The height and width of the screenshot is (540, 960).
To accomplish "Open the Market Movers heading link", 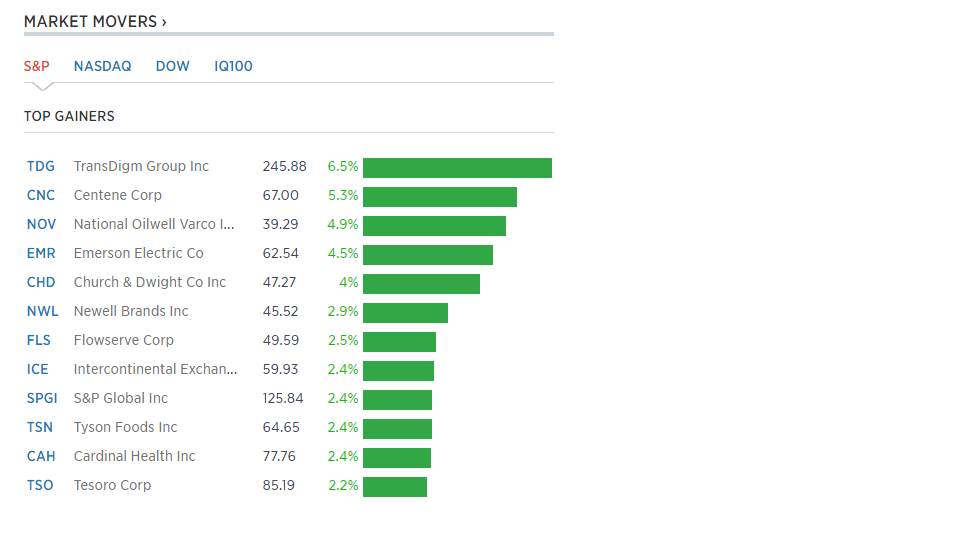I will 95,21.
